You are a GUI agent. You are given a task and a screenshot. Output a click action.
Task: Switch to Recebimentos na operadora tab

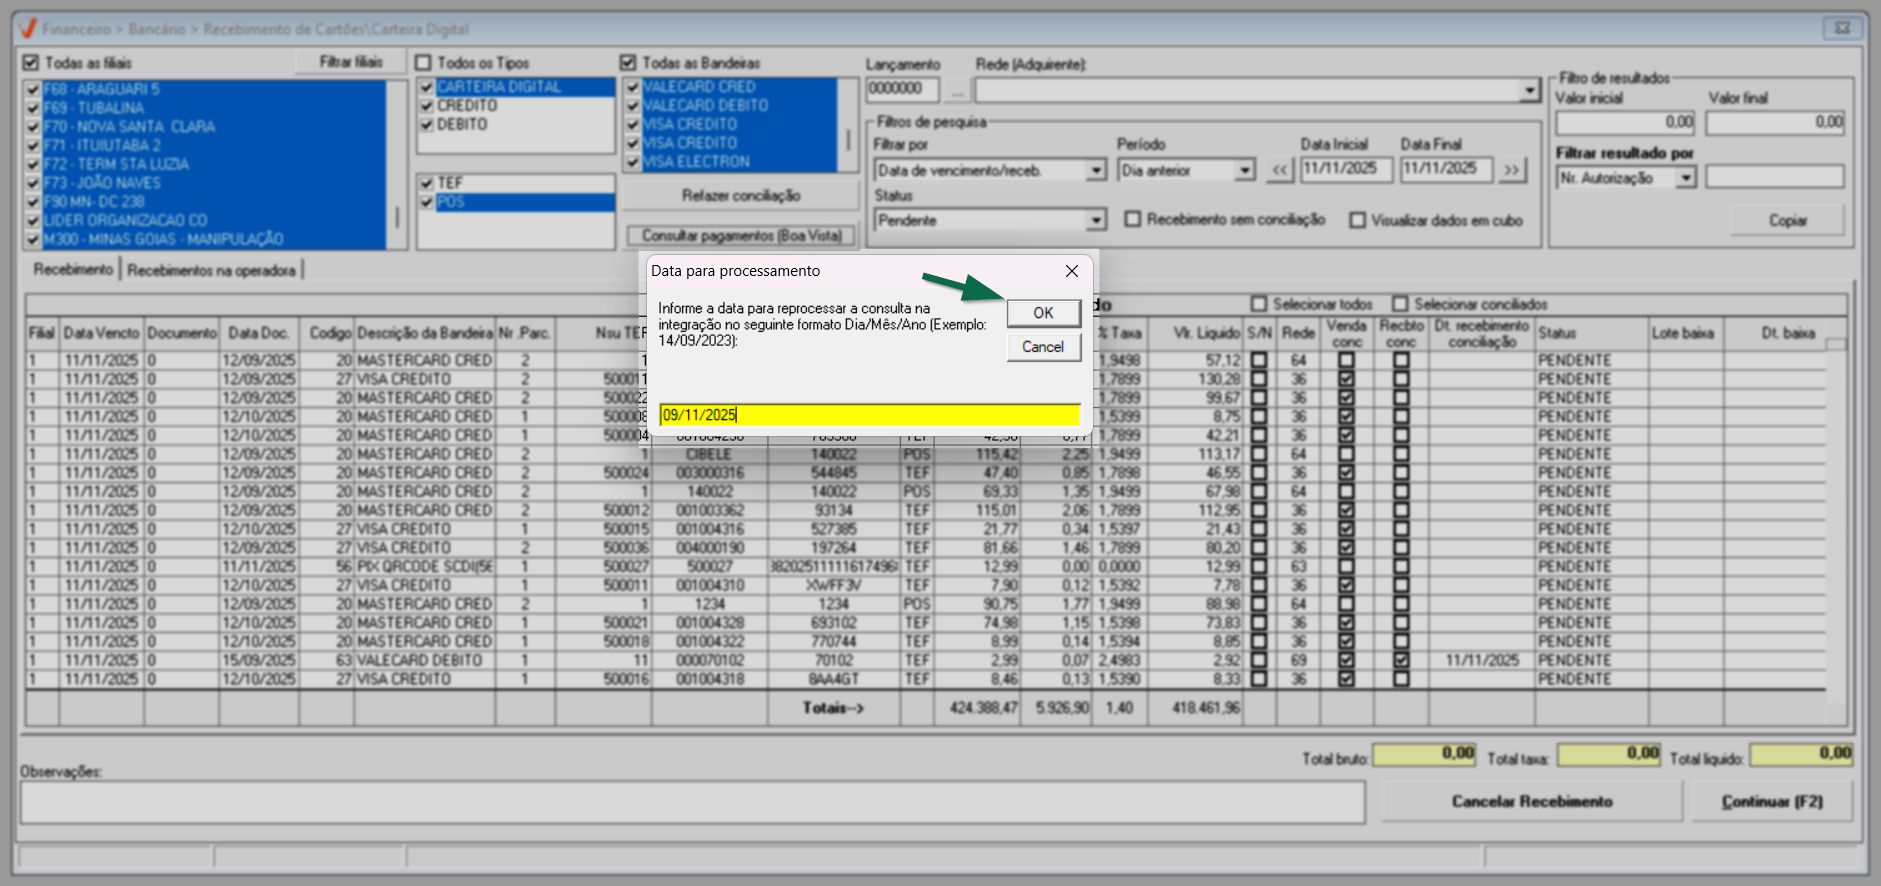coord(211,271)
